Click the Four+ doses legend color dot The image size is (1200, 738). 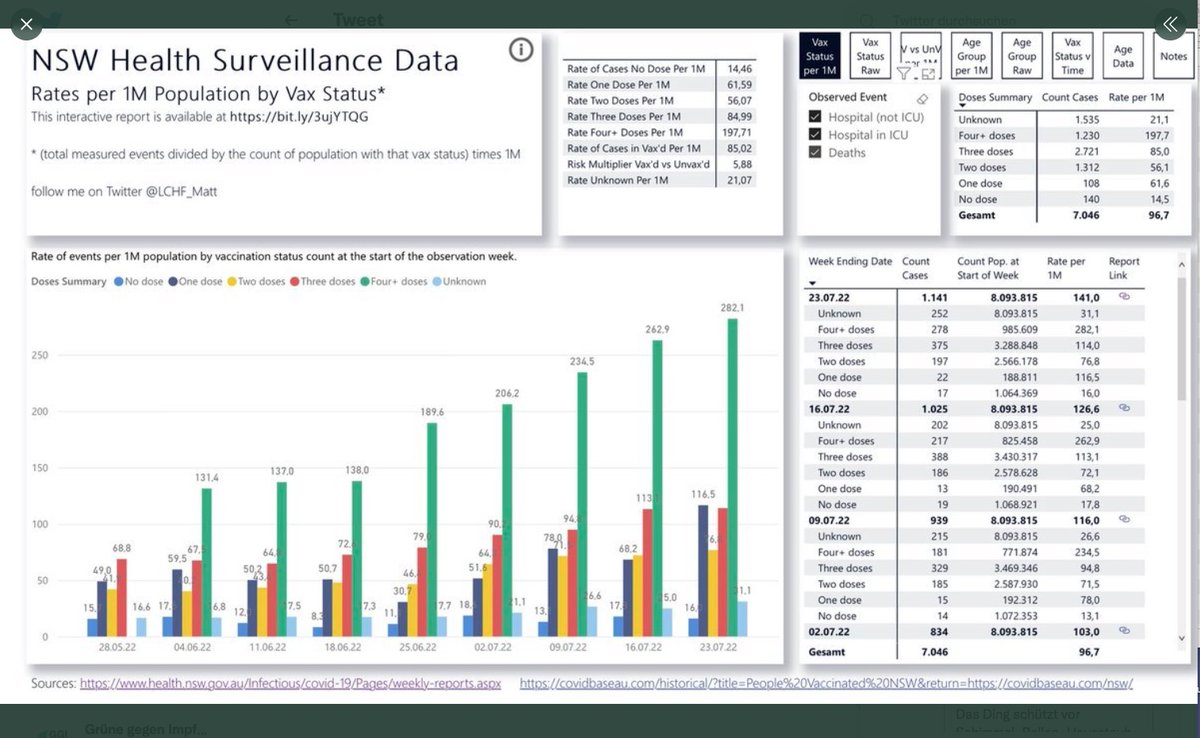[x=366, y=282]
